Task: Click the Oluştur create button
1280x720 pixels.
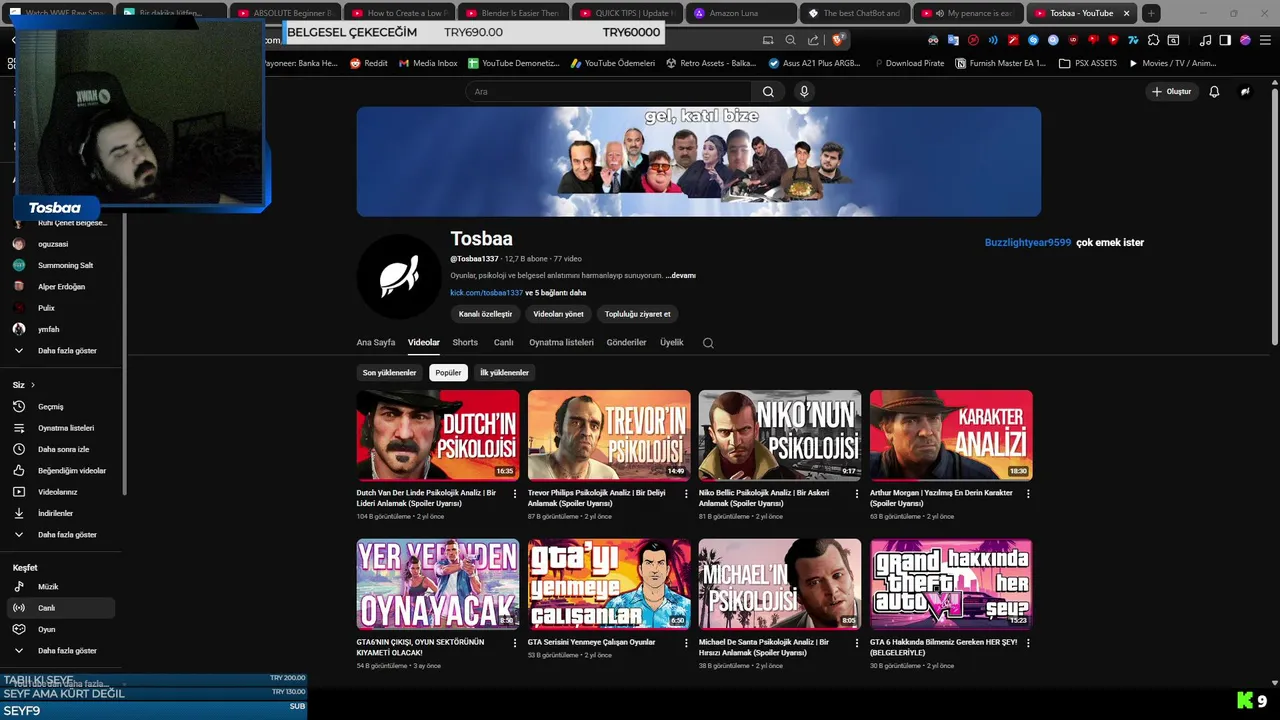Action: (1171, 91)
